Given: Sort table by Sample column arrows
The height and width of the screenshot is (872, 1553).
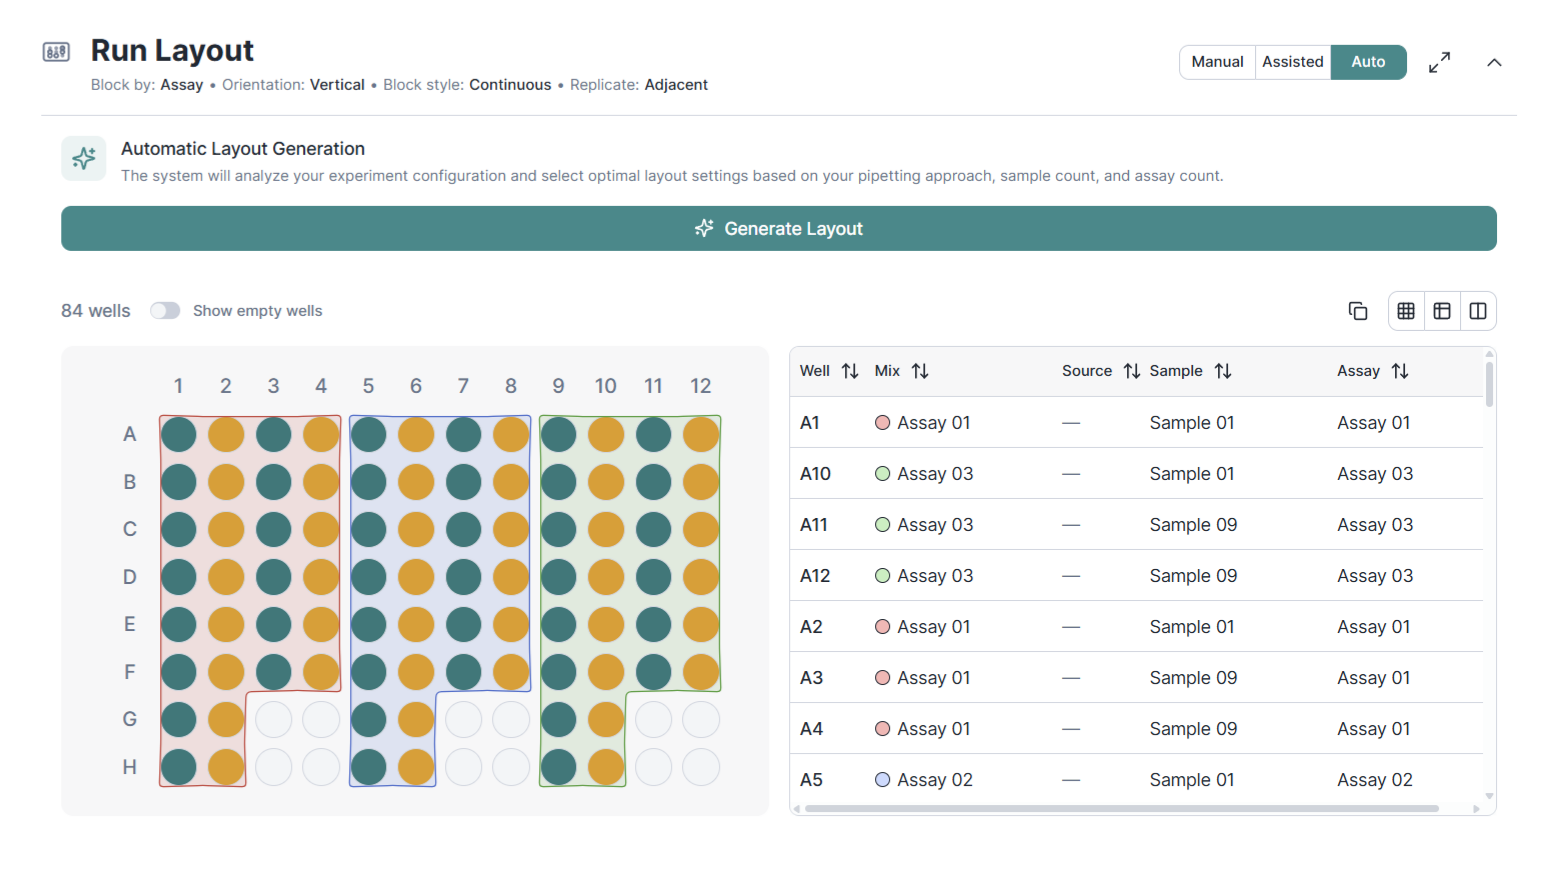Looking at the screenshot, I should pos(1223,371).
